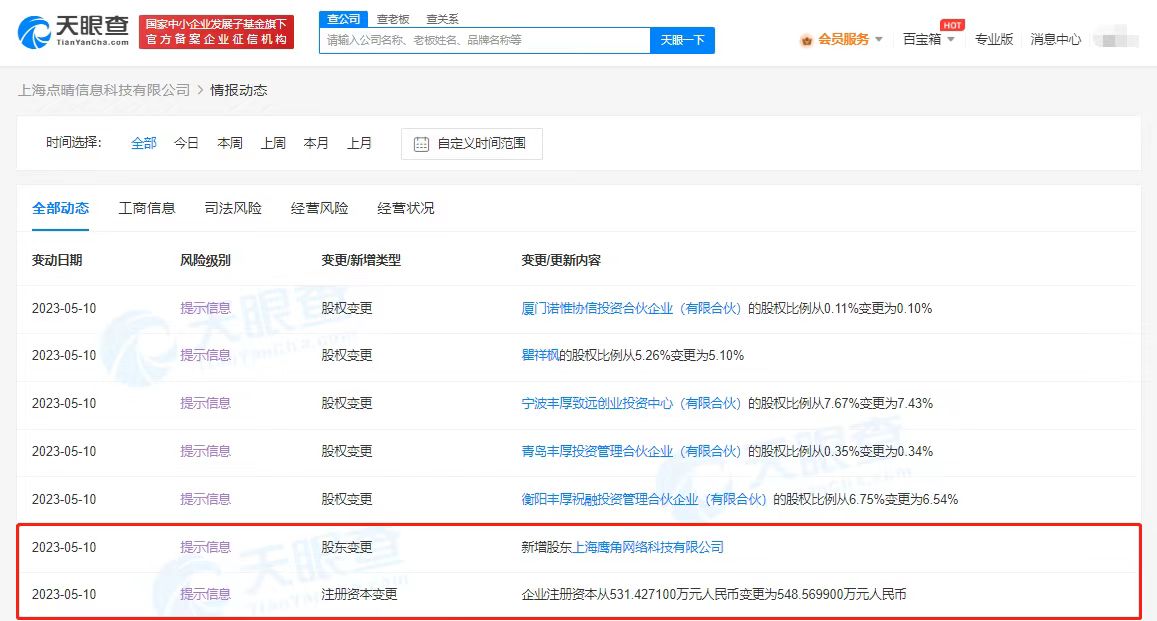
Task: Click the 变更/更新内容 column header
Action: (561, 260)
